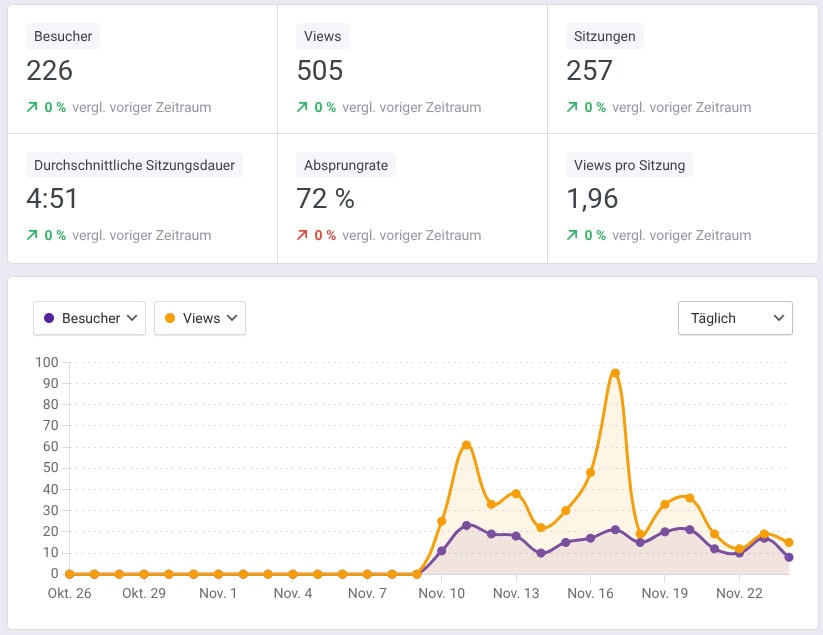Click the Views peak point at Nov. 17

(615, 373)
